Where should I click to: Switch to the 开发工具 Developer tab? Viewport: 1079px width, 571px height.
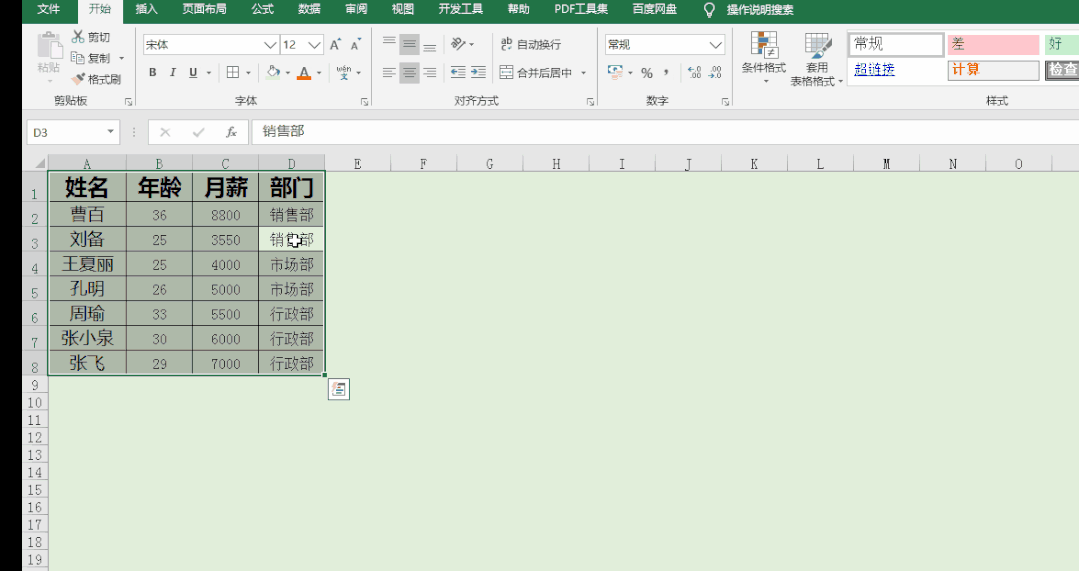460,10
